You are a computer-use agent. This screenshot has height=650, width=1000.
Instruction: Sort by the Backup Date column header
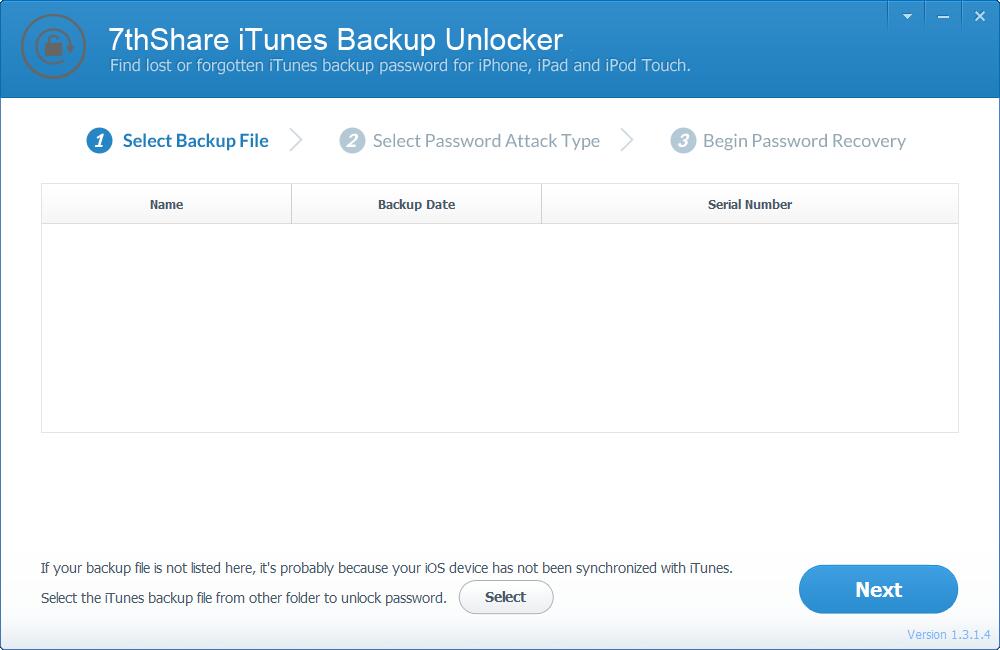point(416,204)
